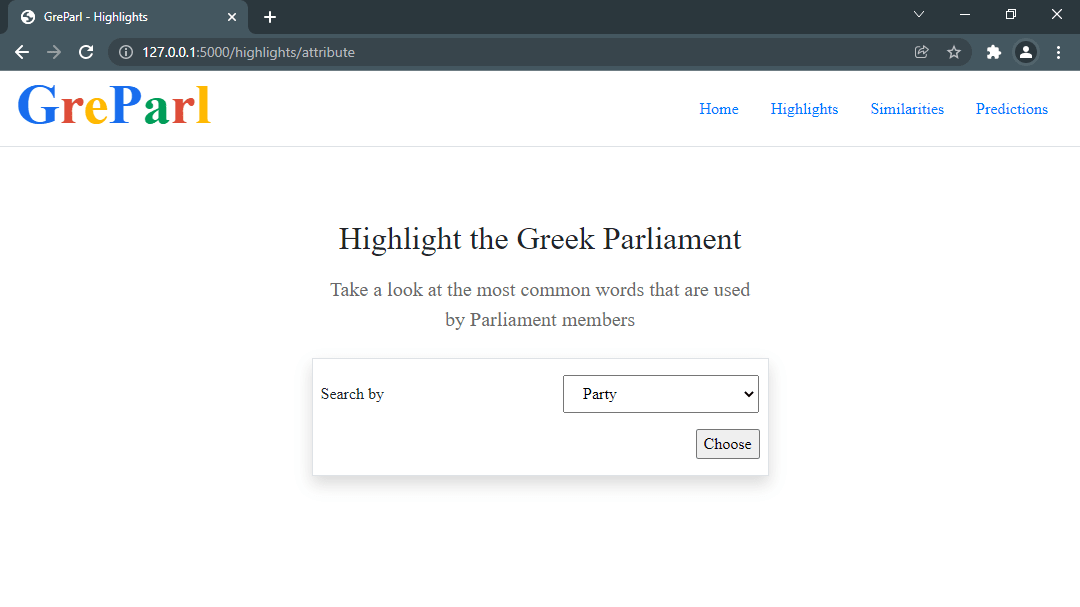Click the GreParl logo to go home
Viewport: 1080px width, 607px height.
(x=113, y=105)
